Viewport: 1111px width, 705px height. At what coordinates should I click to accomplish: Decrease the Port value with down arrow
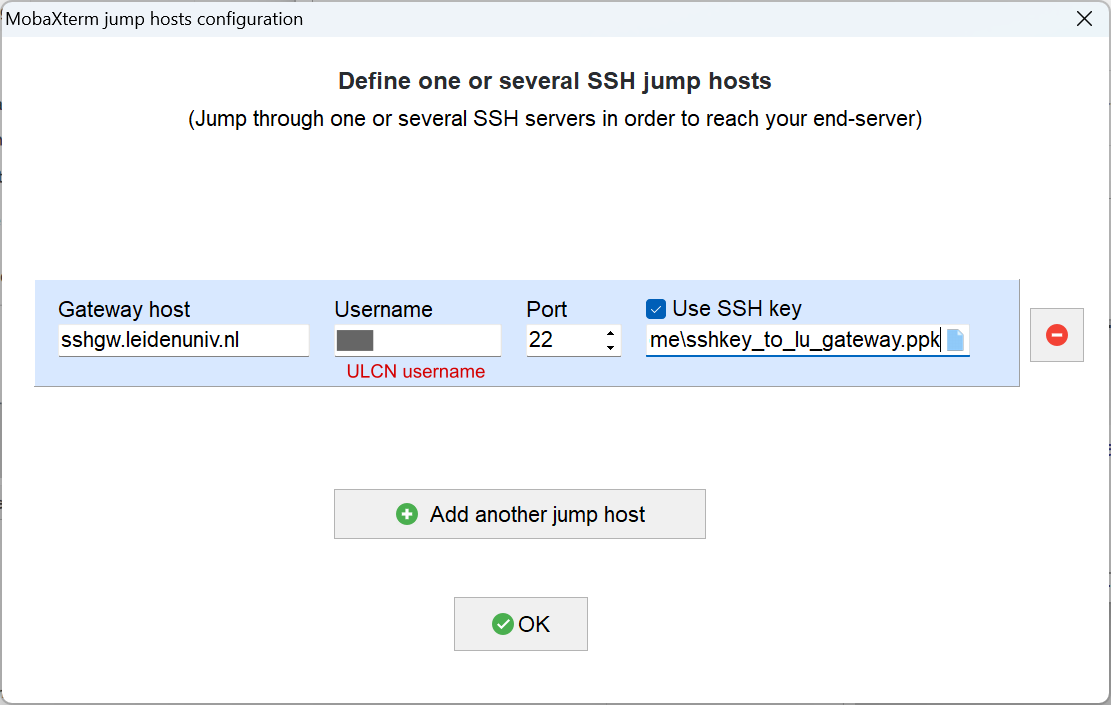click(610, 348)
